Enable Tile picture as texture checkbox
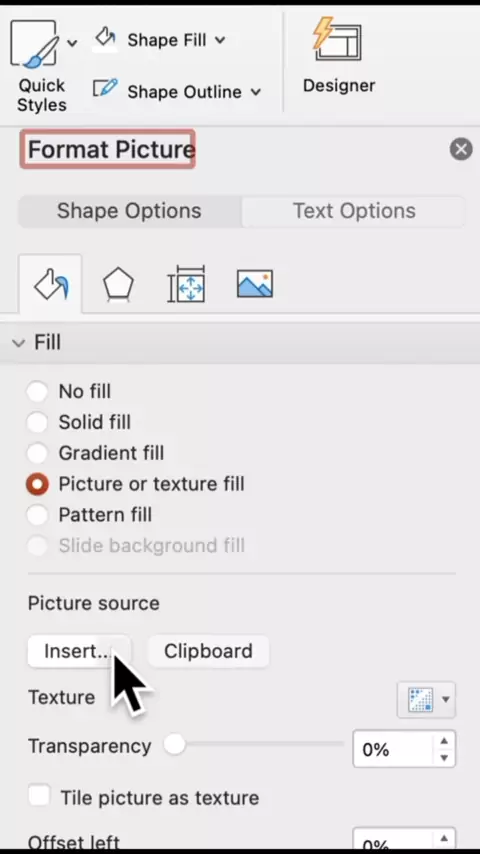 tap(39, 796)
